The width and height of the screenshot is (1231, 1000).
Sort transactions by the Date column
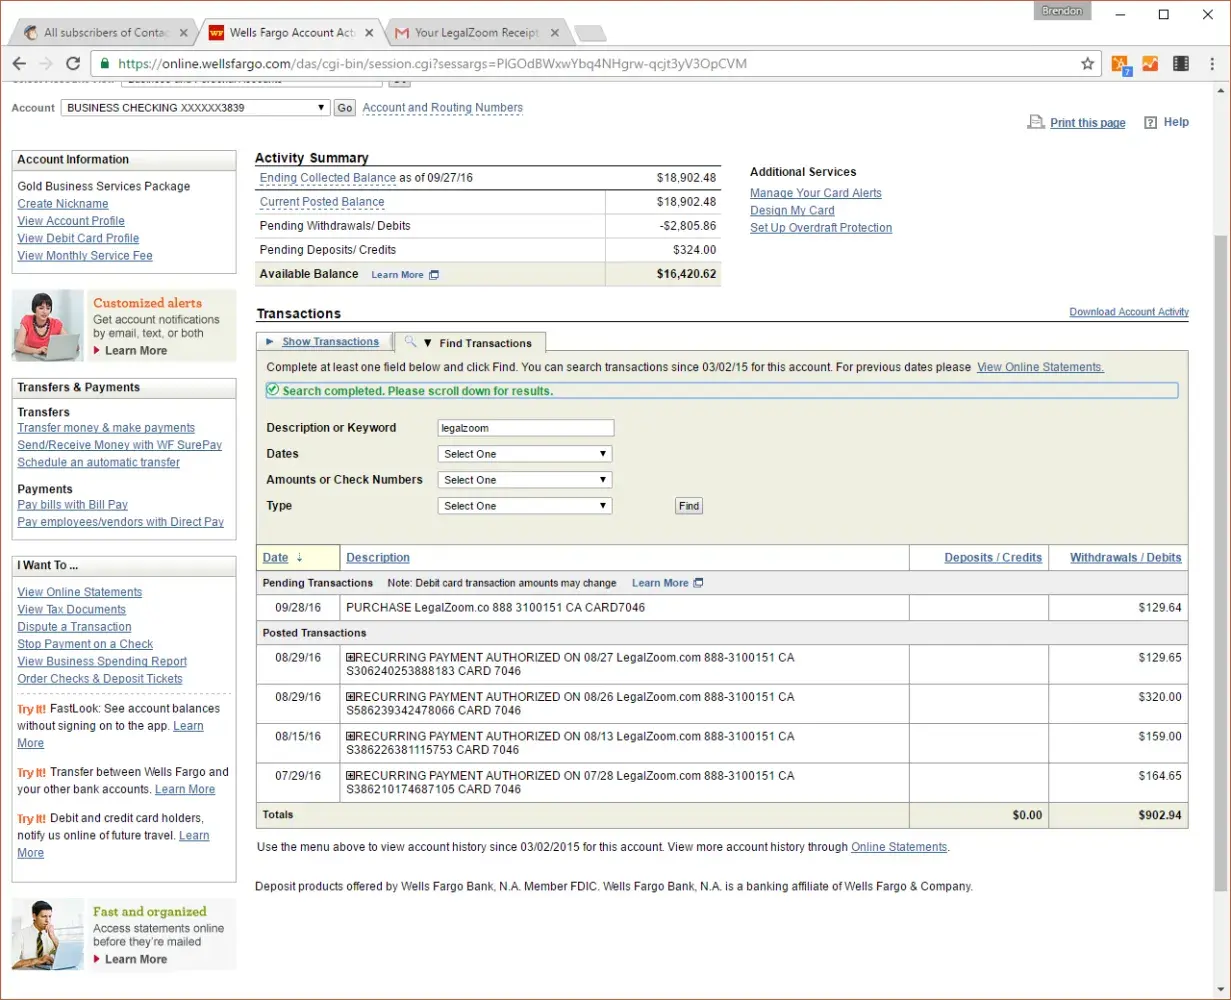click(275, 558)
